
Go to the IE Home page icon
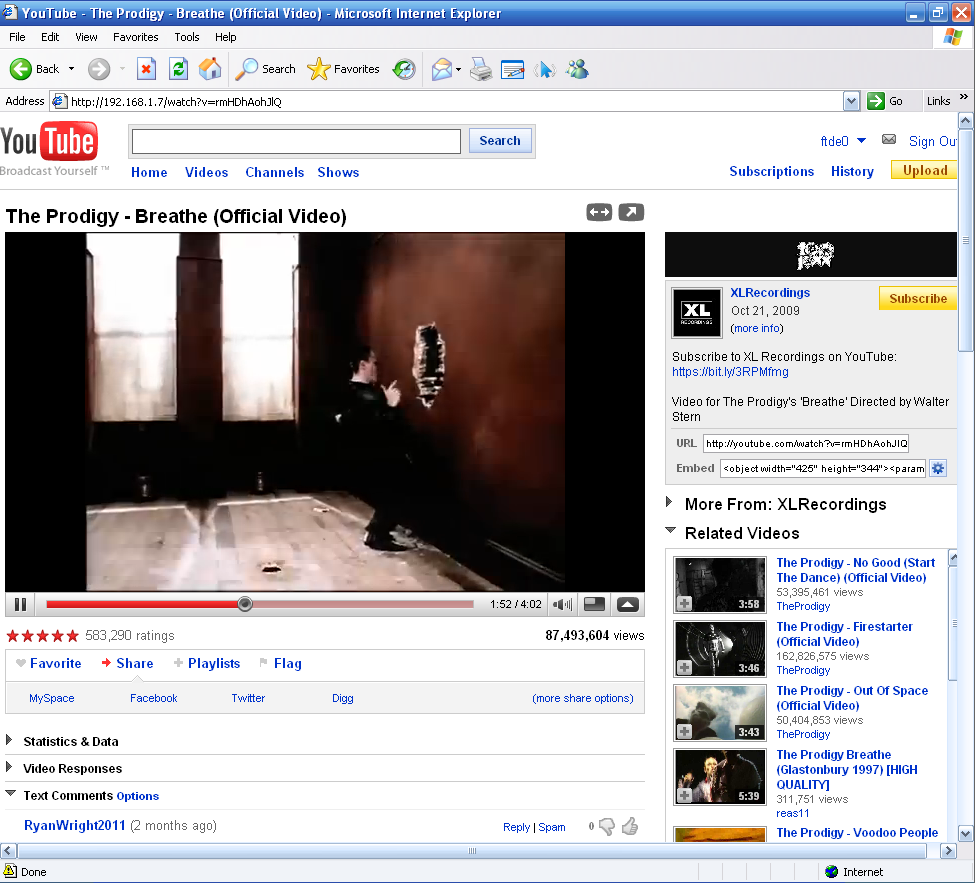(x=210, y=69)
